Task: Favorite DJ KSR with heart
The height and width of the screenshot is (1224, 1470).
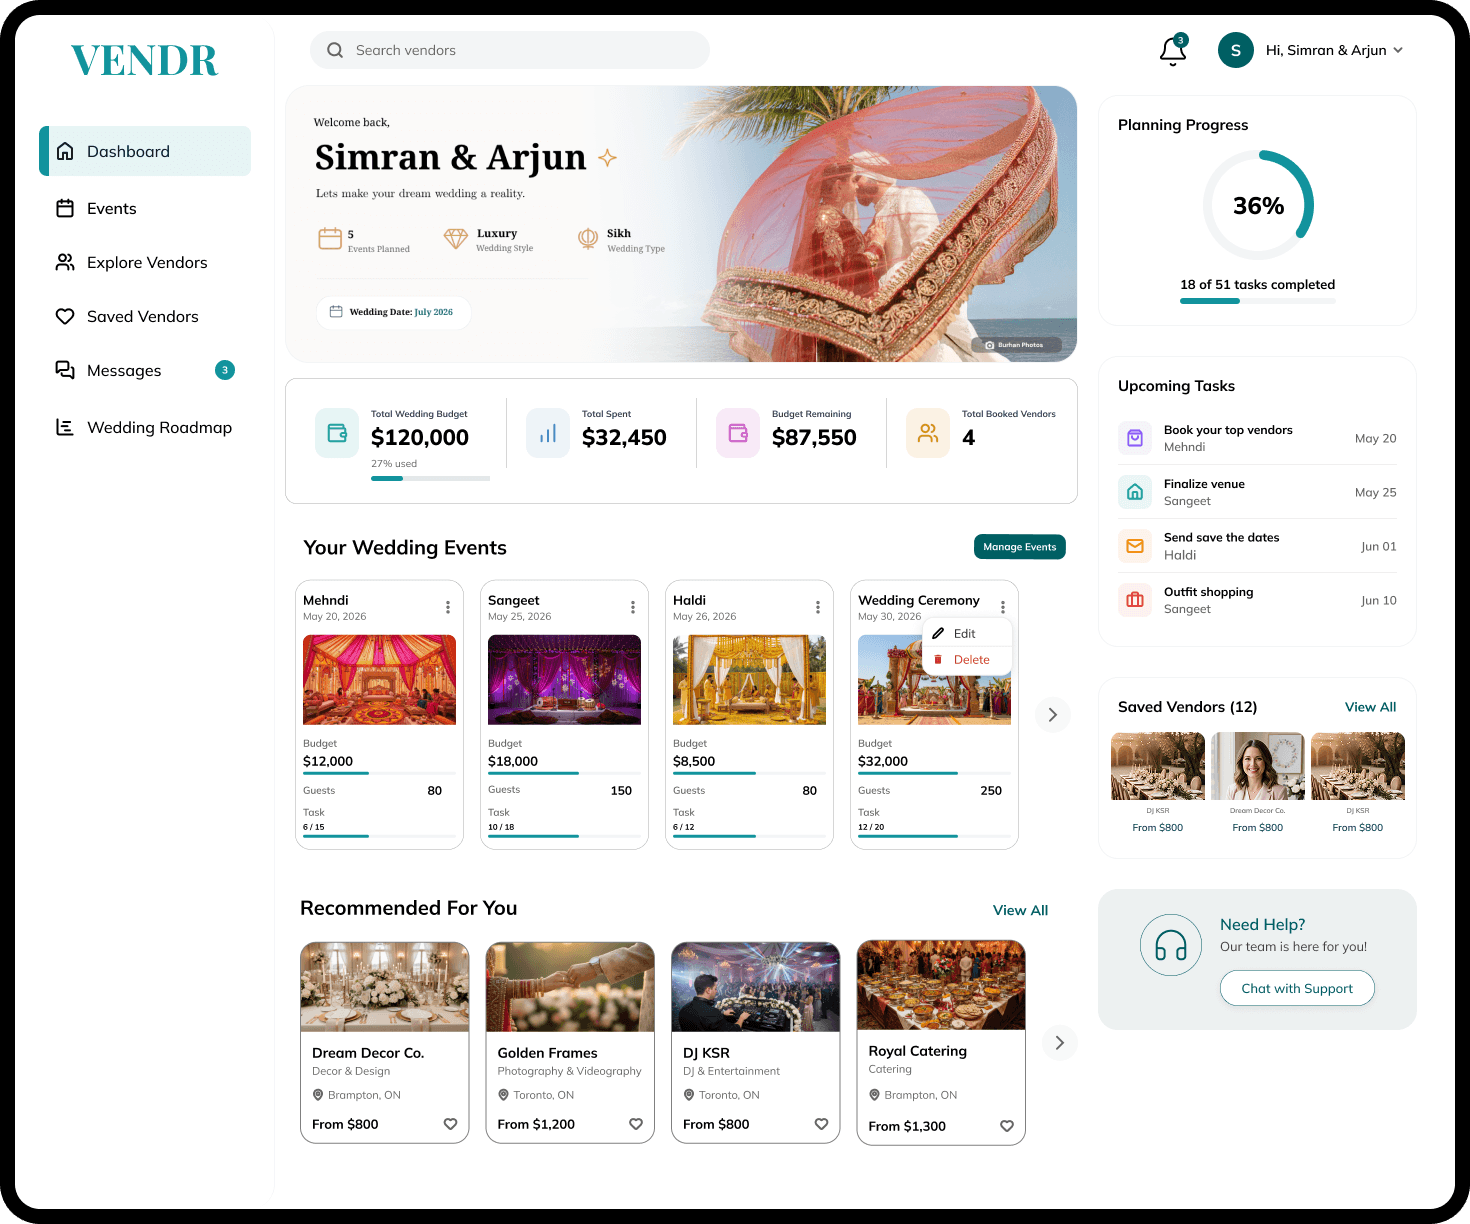Action: pyautogui.click(x=822, y=1124)
